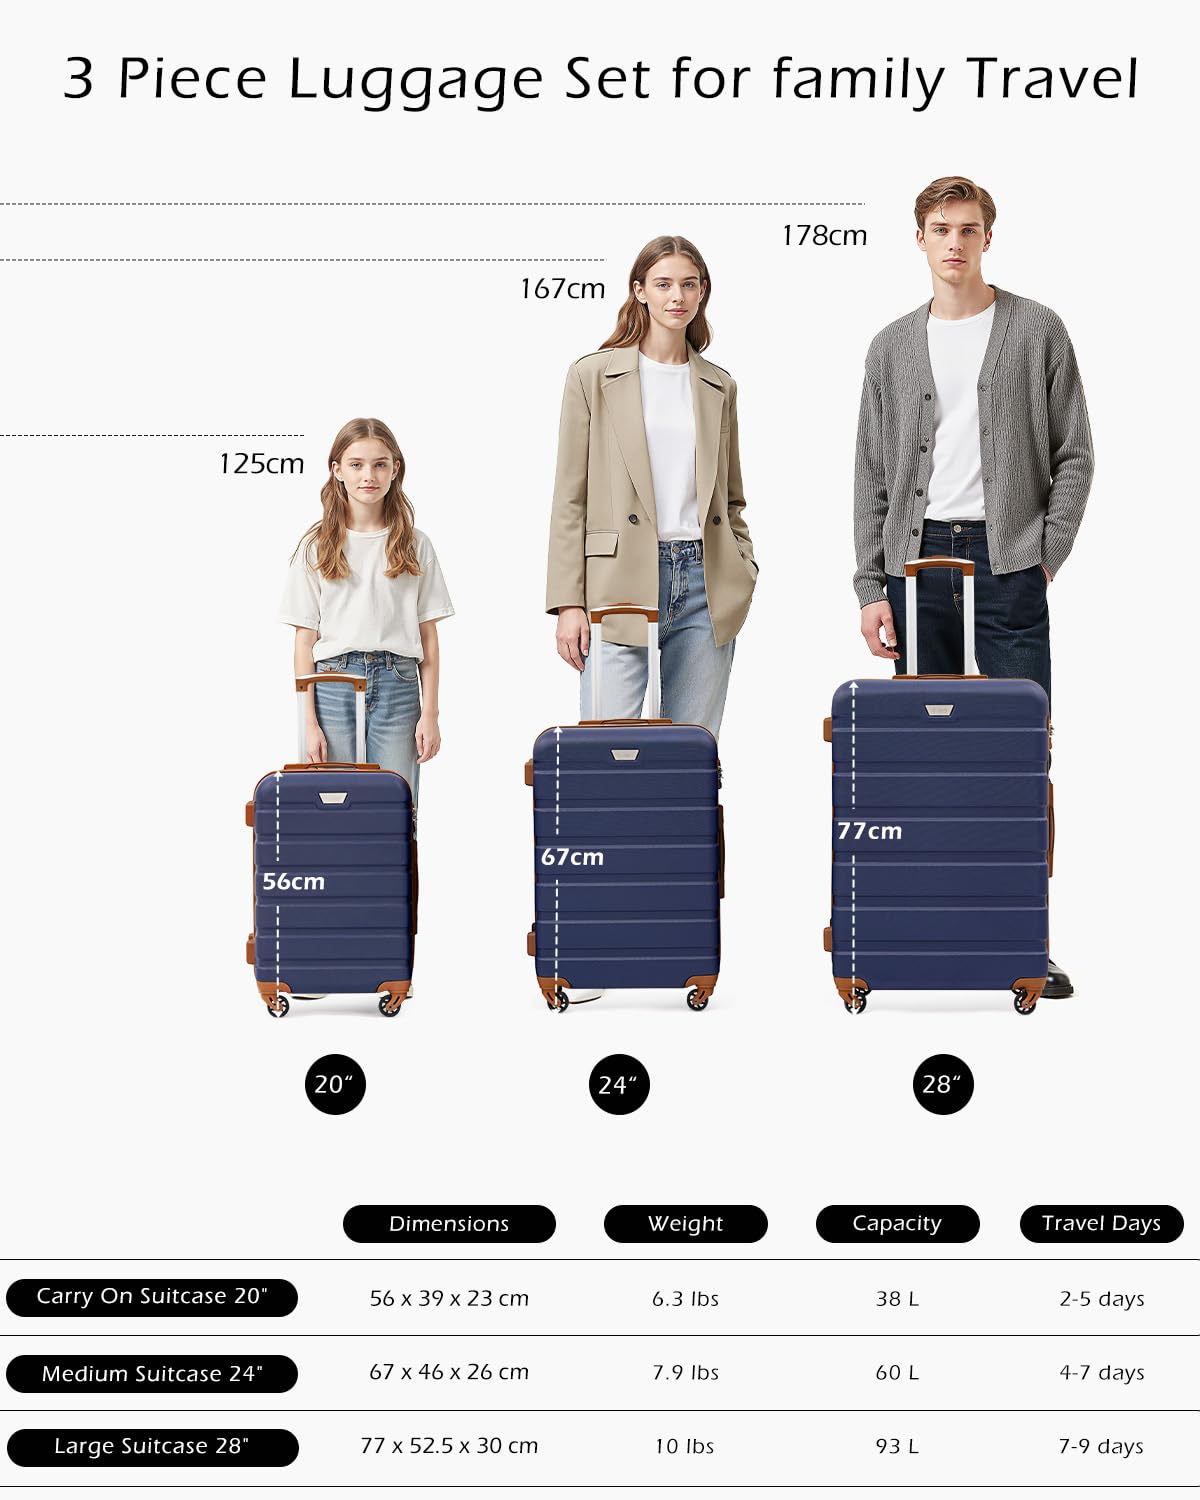Click the 24" size circle badge
This screenshot has width=1200, height=1500.
coord(619,1084)
